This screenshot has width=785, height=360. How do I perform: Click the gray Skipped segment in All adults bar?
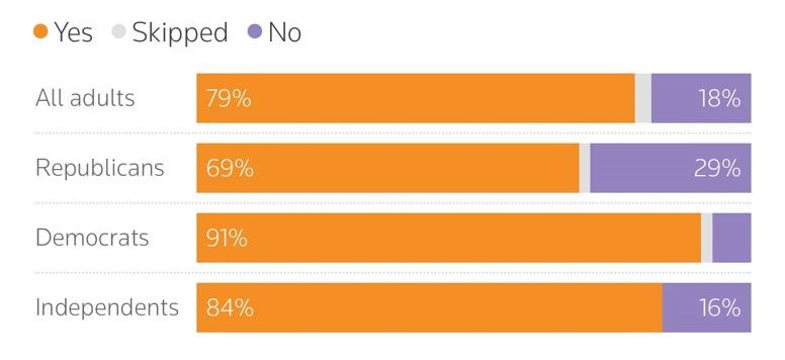pos(643,98)
